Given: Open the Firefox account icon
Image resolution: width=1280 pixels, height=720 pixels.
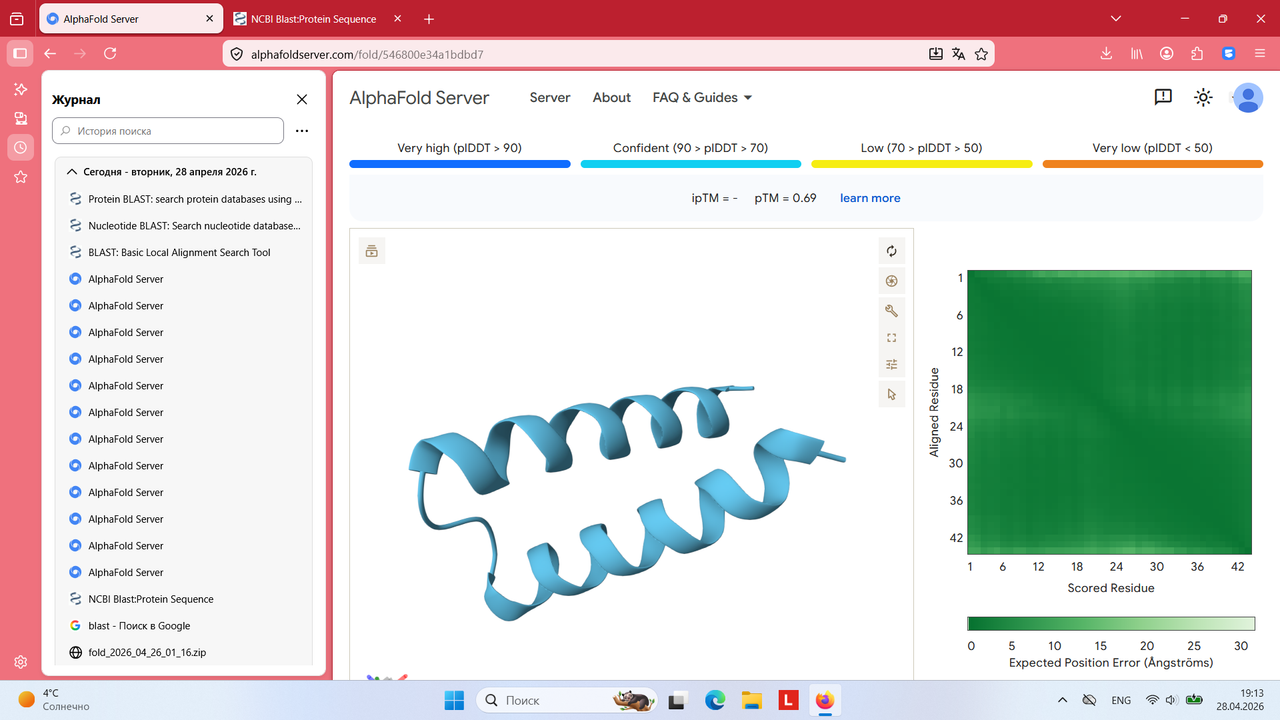Looking at the screenshot, I should [1167, 54].
